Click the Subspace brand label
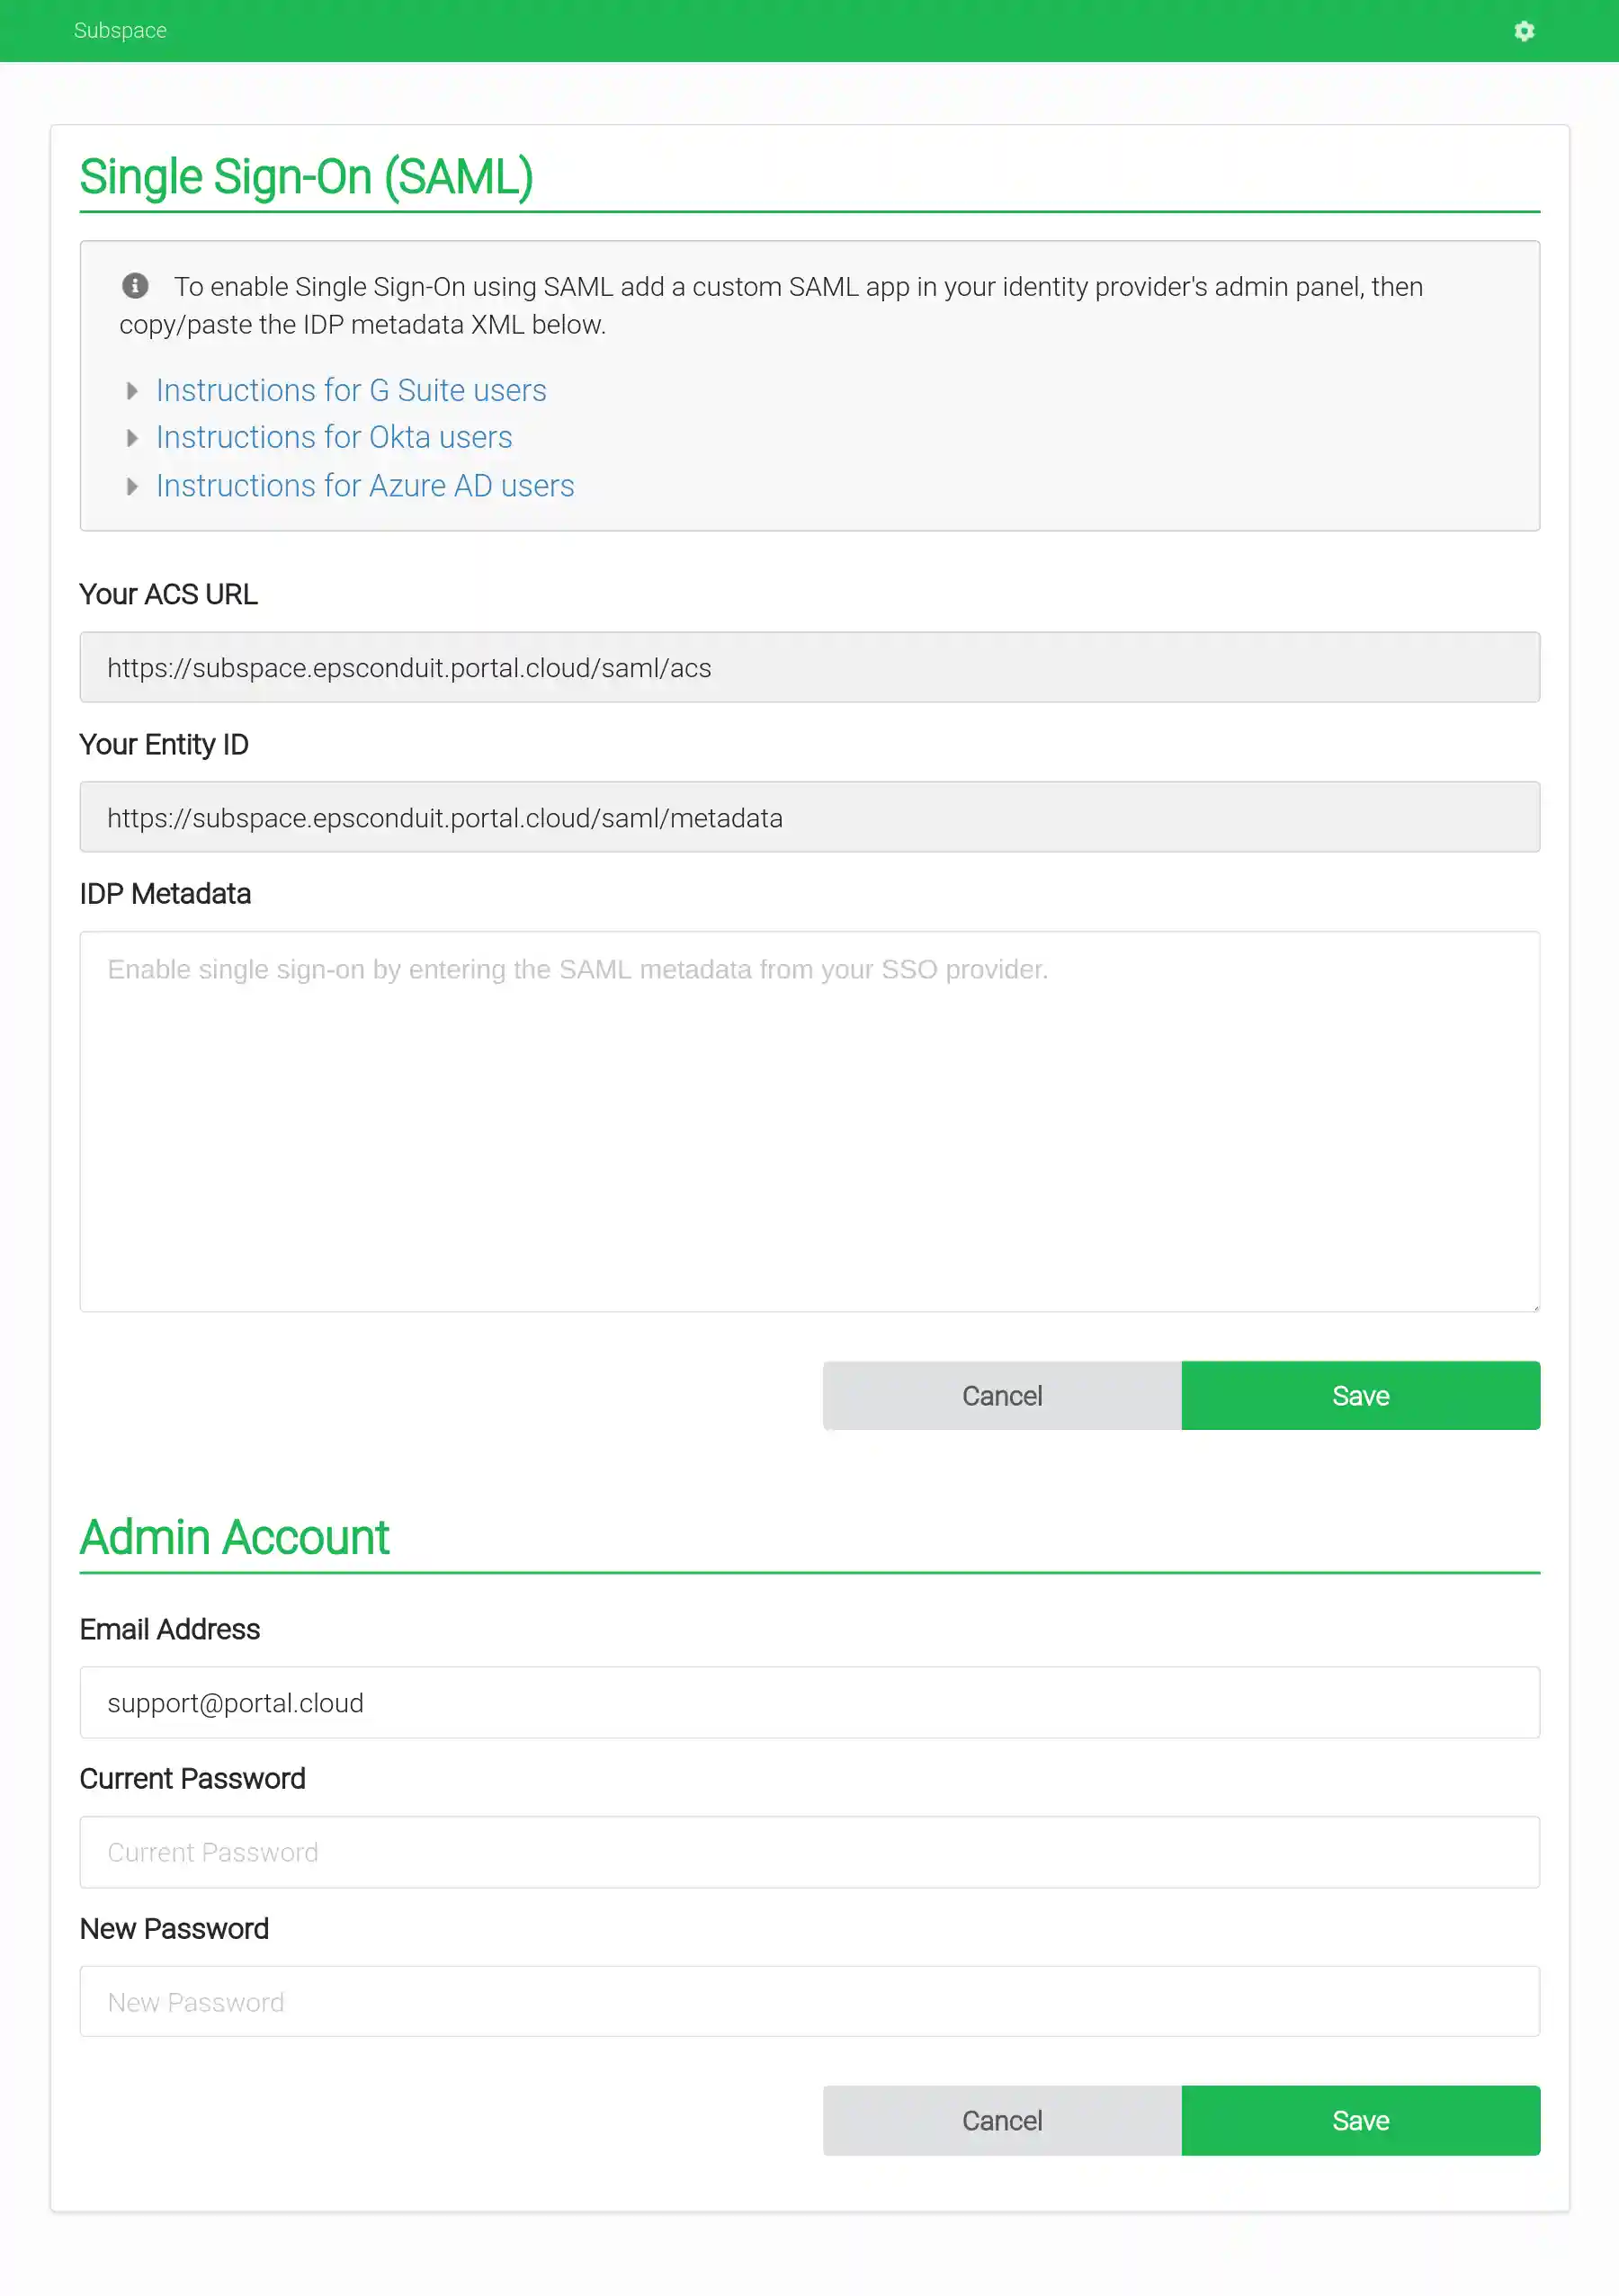This screenshot has height=2296, width=1619. pos(119,30)
